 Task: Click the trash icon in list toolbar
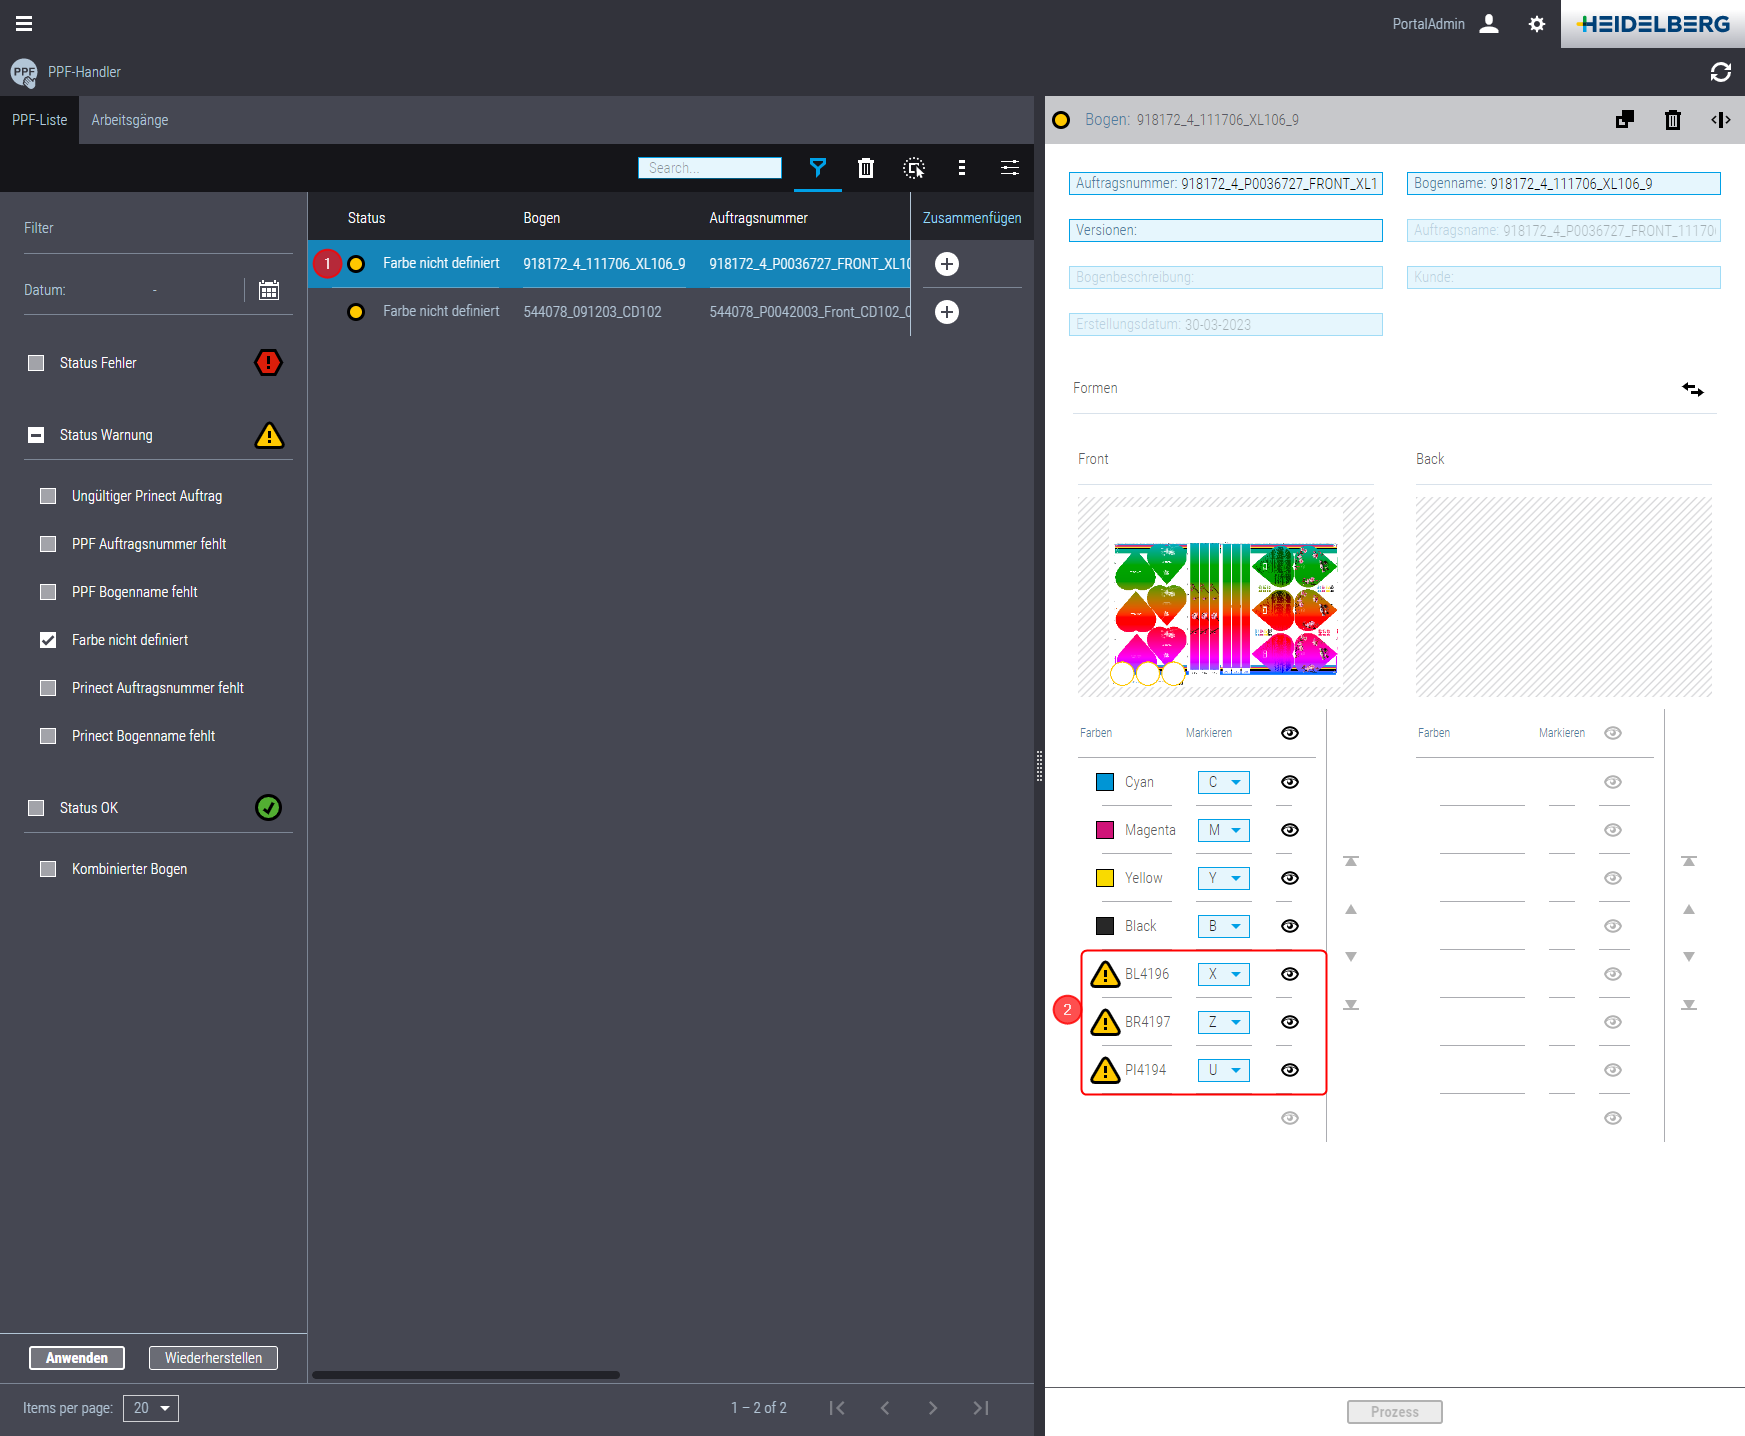pos(866,168)
